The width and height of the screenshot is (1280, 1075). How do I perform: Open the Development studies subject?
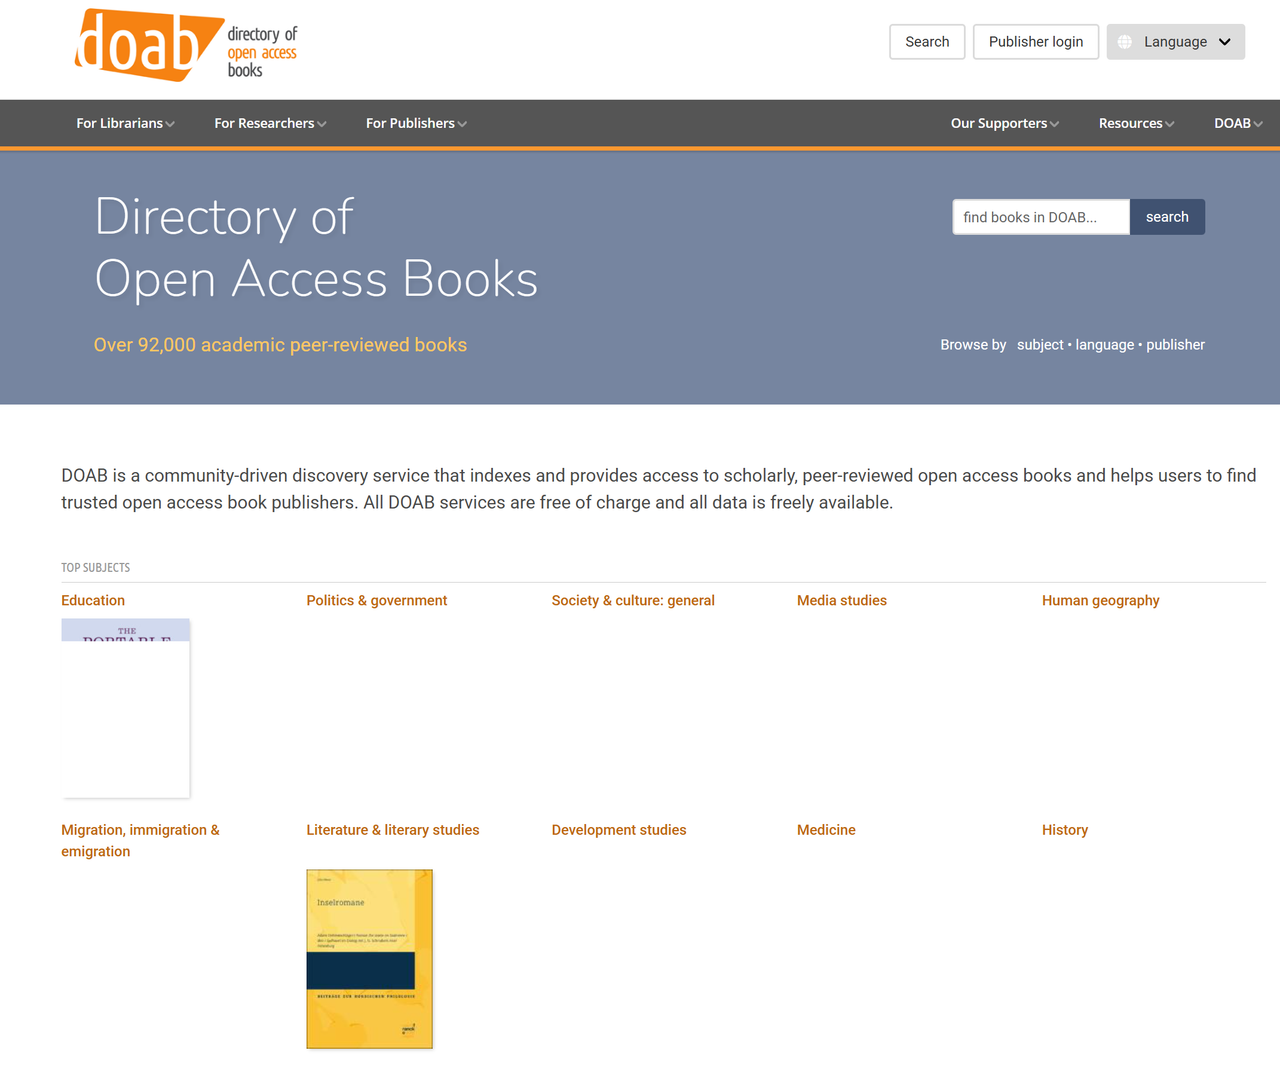point(619,830)
